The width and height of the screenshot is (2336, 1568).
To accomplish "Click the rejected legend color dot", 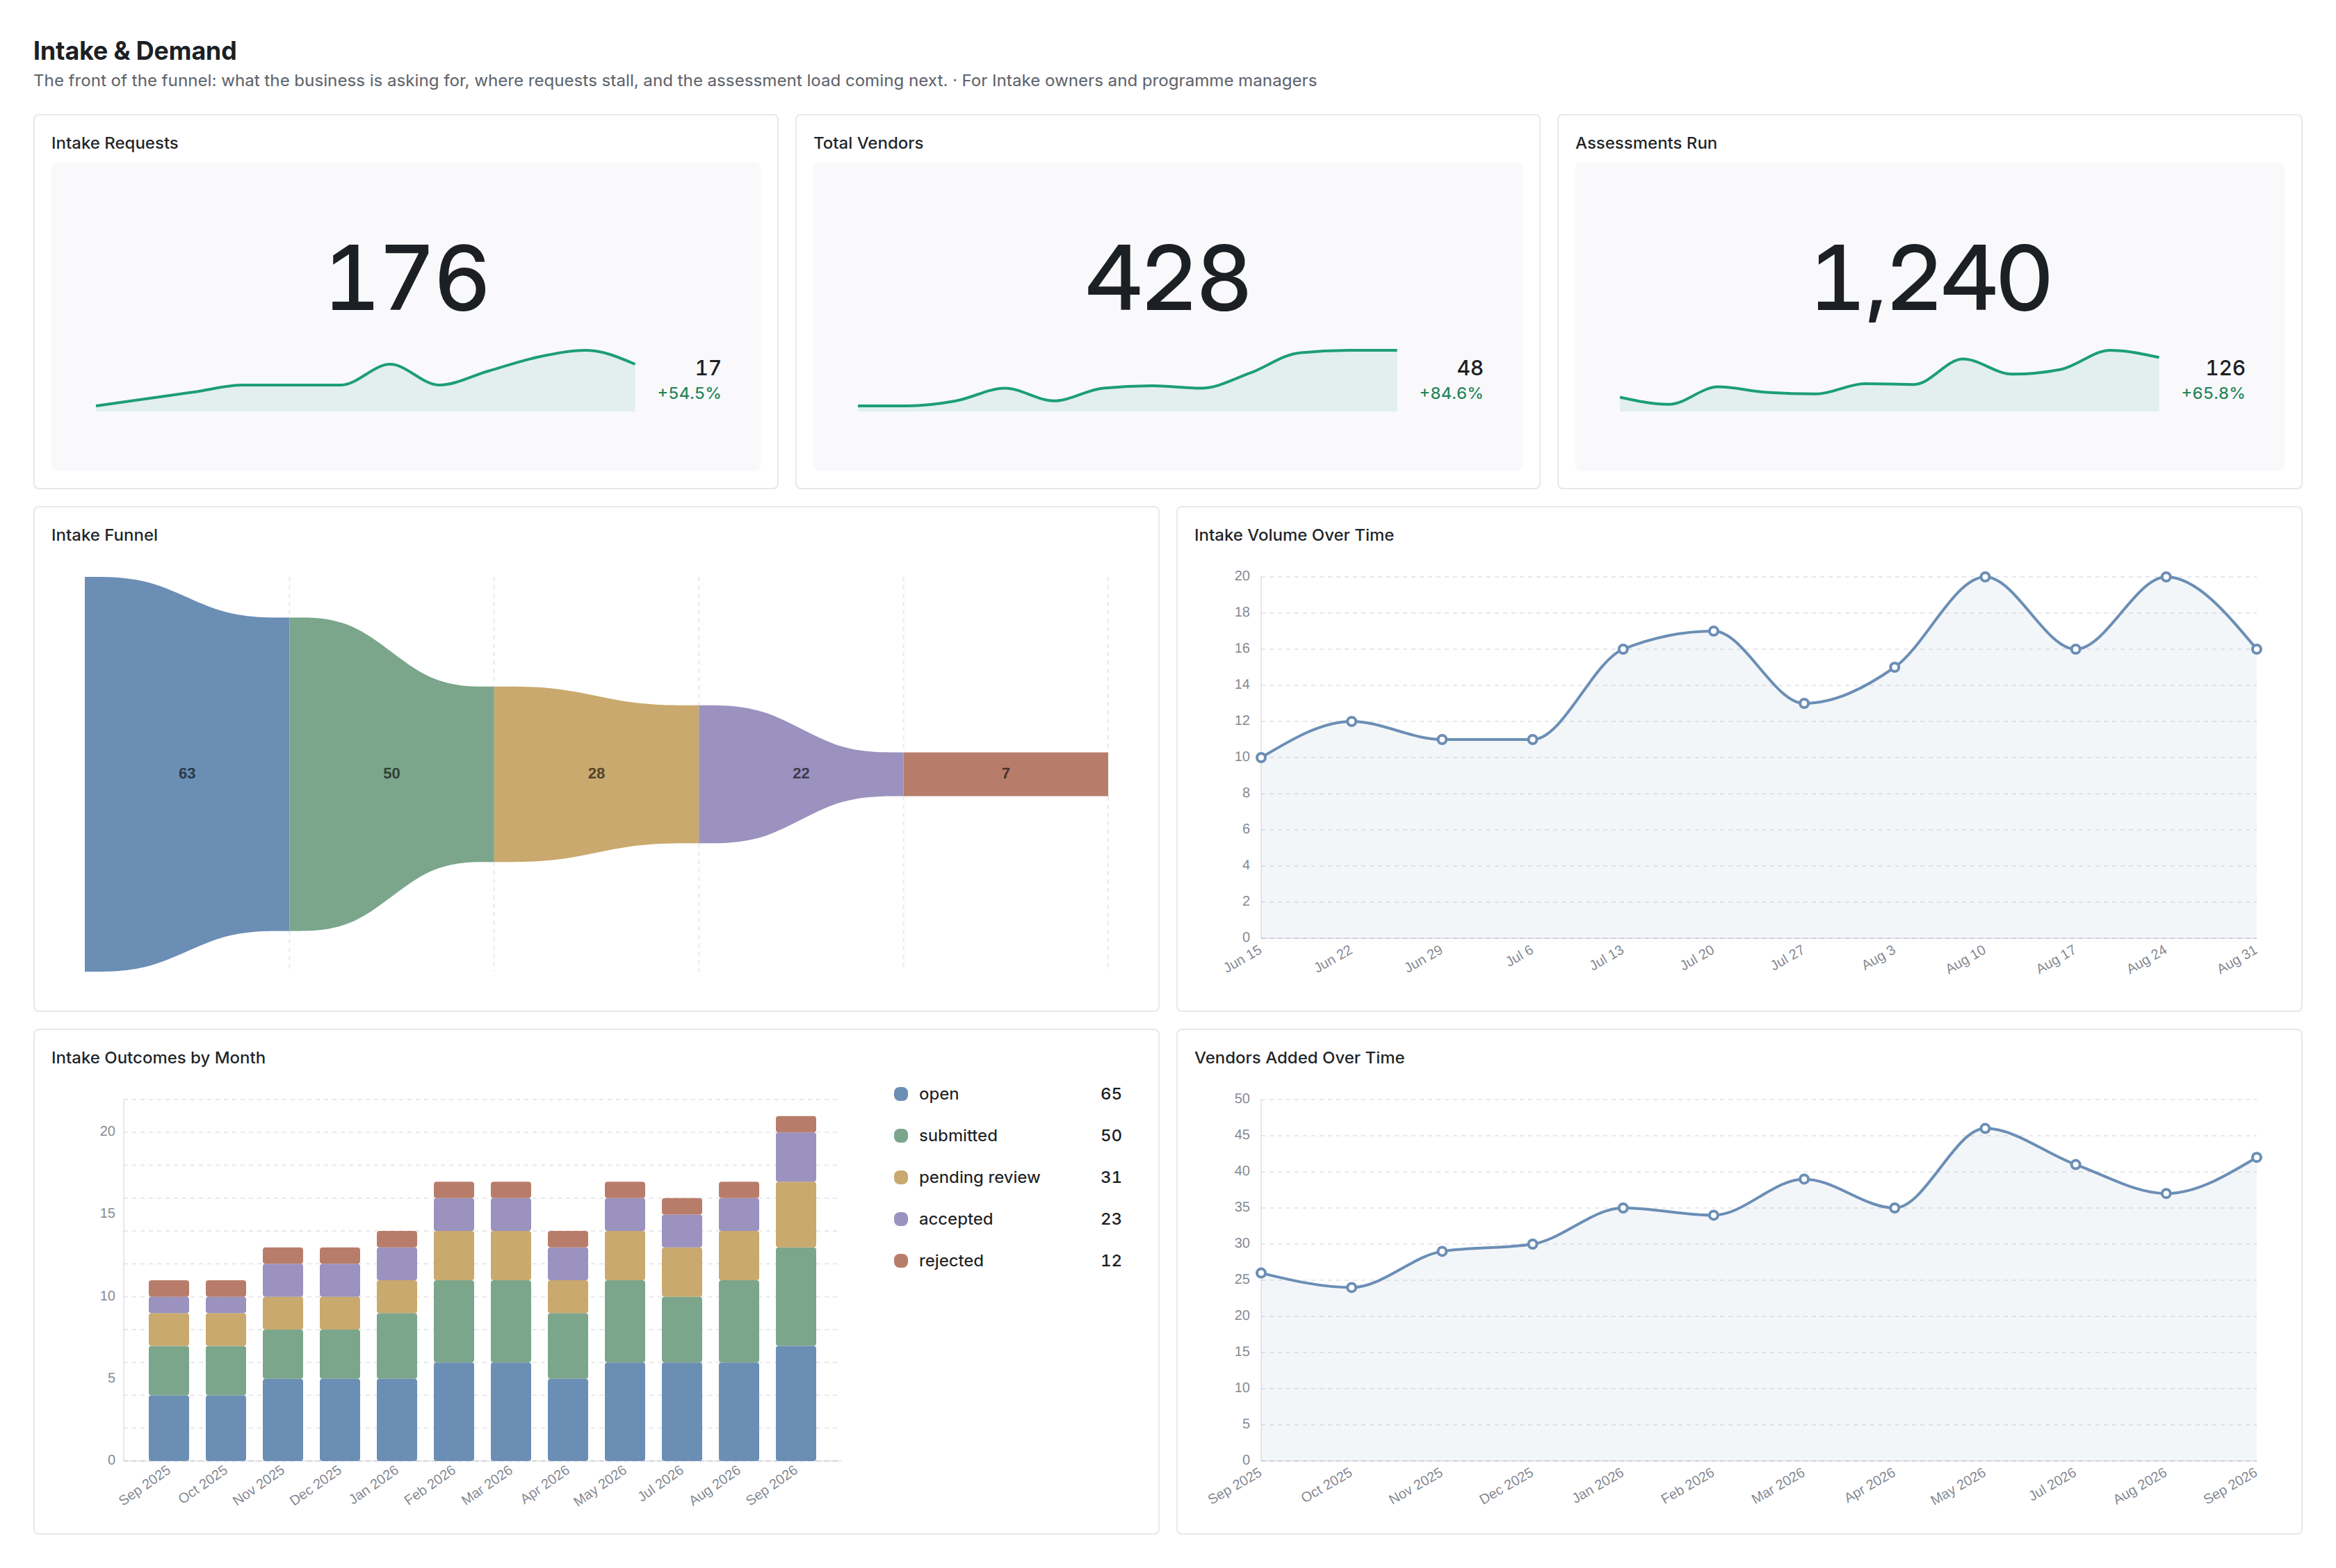I will point(901,1261).
